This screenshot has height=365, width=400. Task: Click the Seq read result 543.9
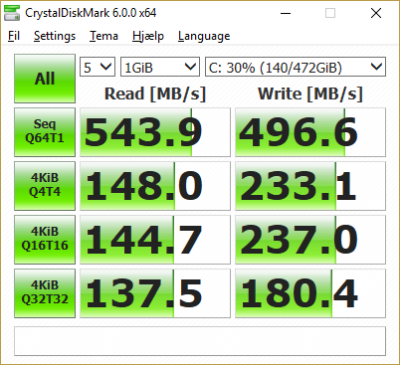pyautogui.click(x=155, y=132)
